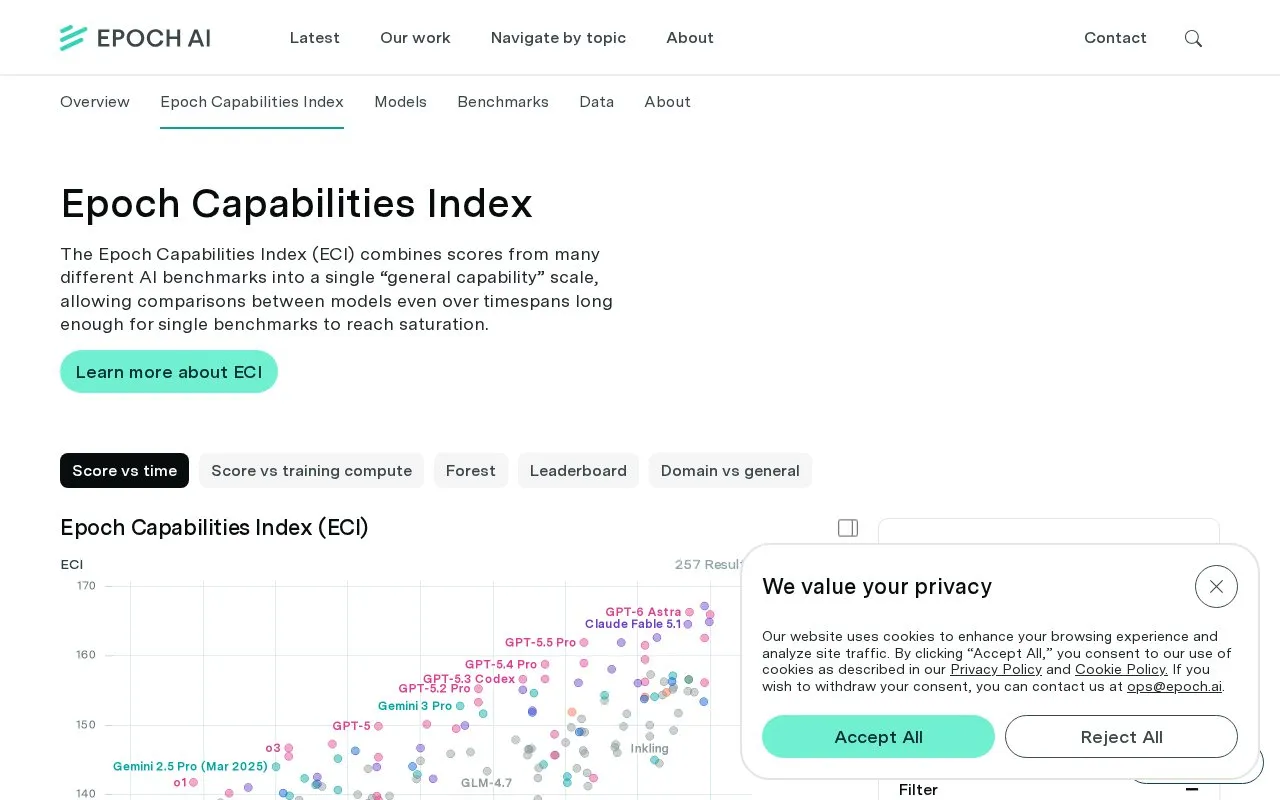Image resolution: width=1280 pixels, height=800 pixels.
Task: Click the GPT-5 chart label
Action: (352, 726)
